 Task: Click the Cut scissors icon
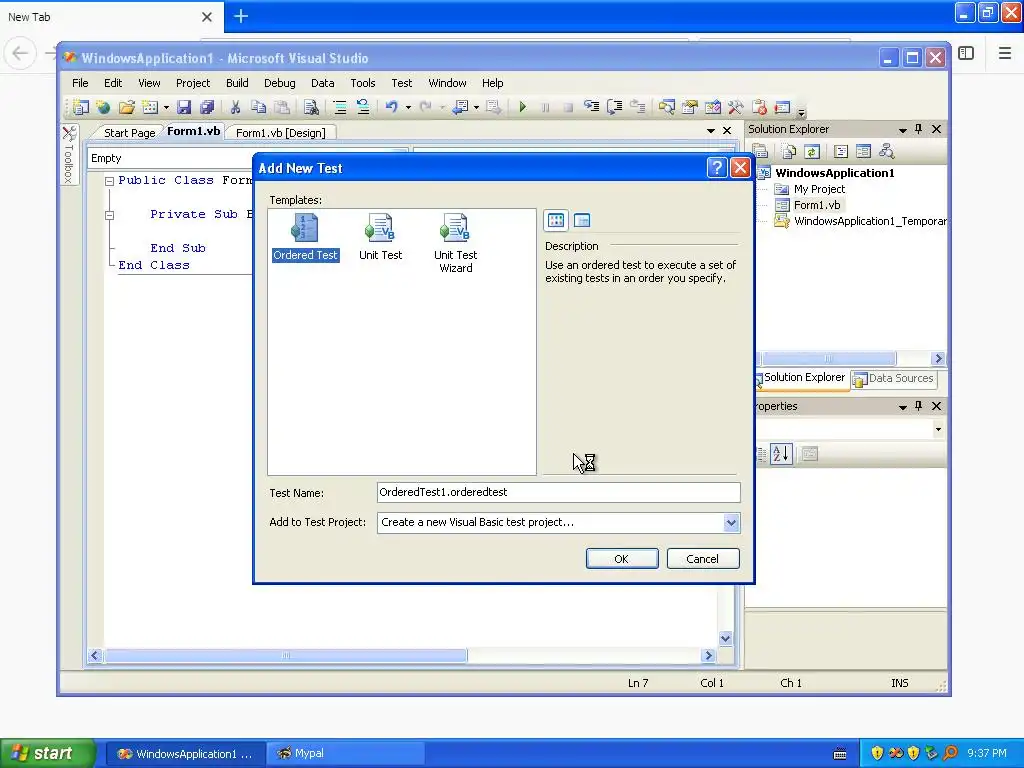[x=235, y=107]
